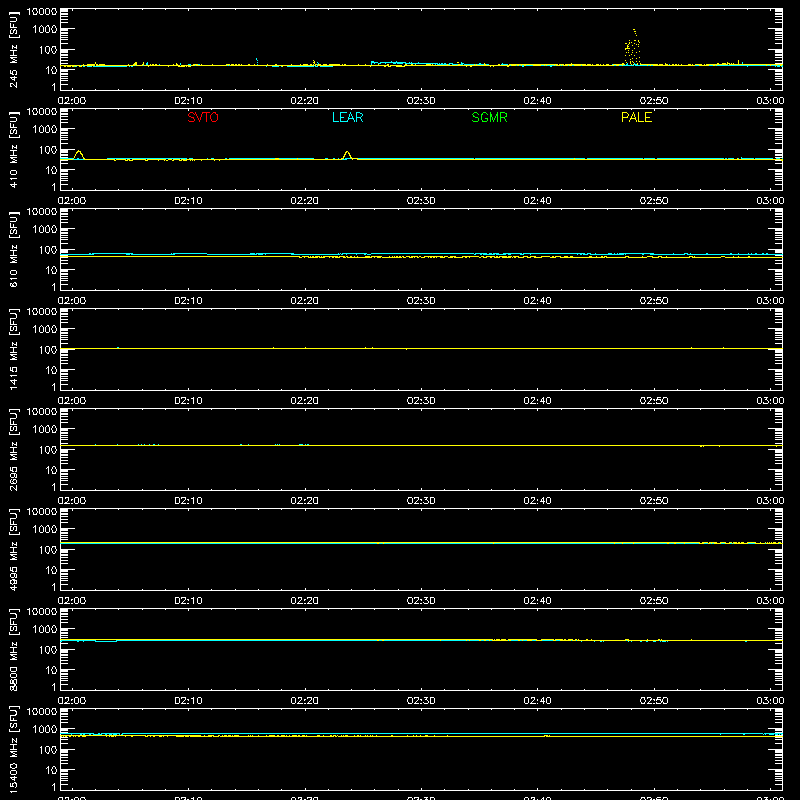Click the 10 tick label on 1415 MHz axis
This screenshot has height=800, width=800.
tap(51, 370)
